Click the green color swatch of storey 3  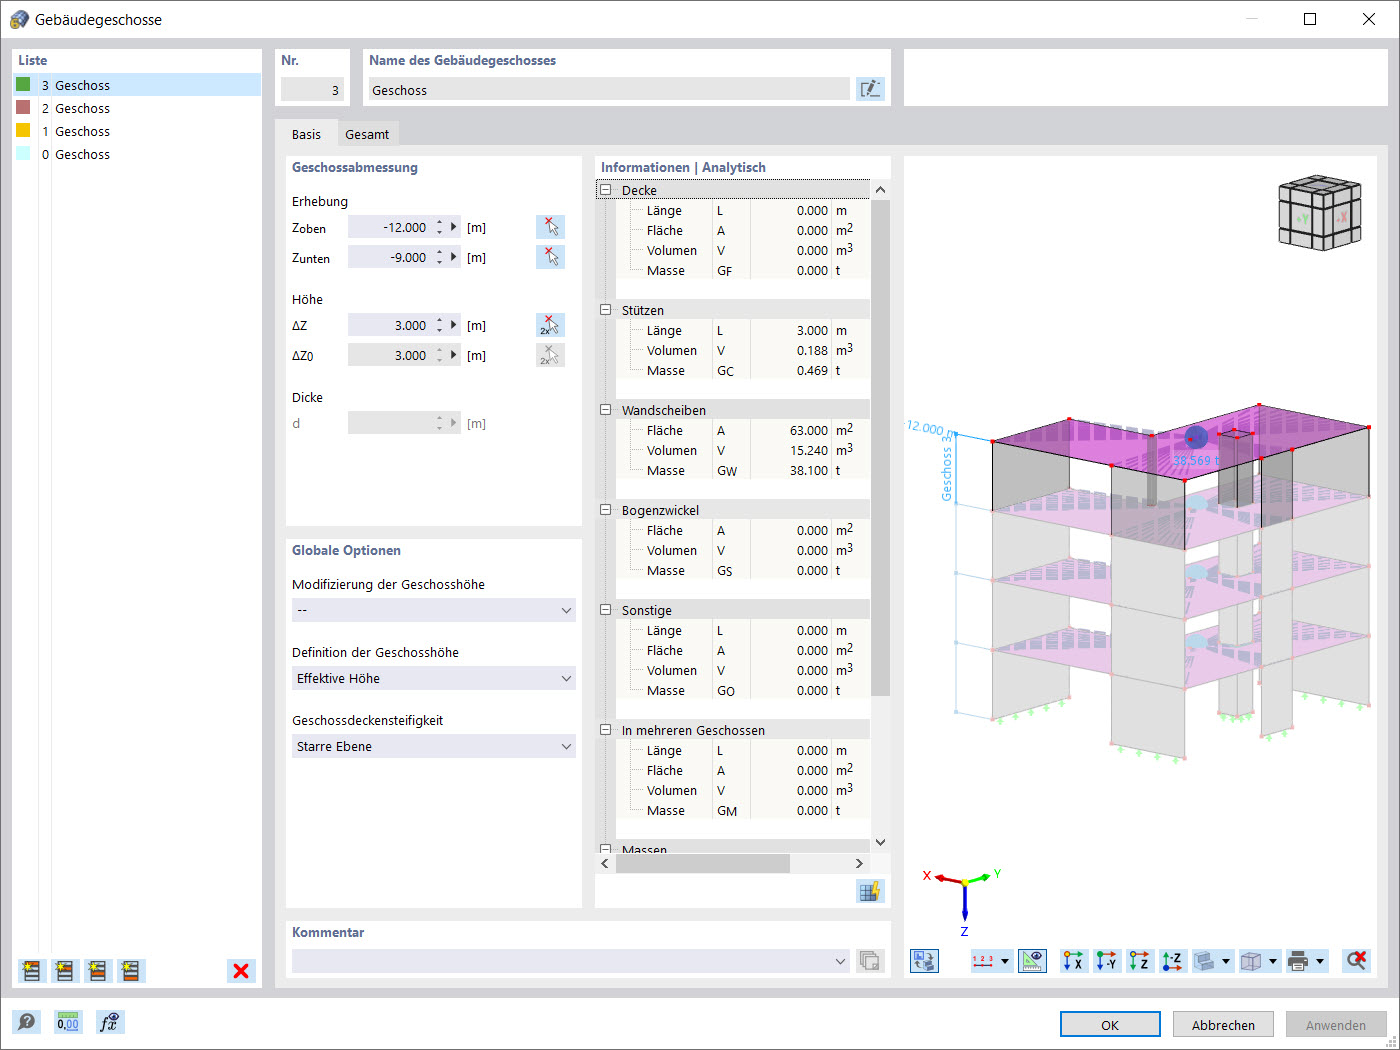point(23,84)
